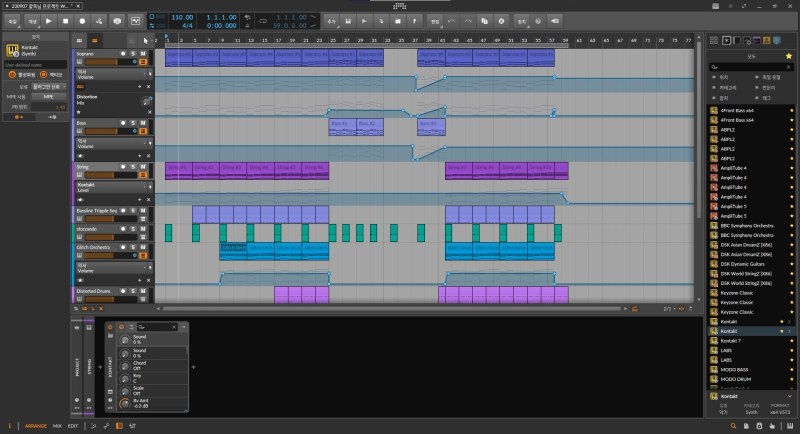Switch to the MIX view tab
This screenshot has width=800, height=434.
click(x=57, y=425)
